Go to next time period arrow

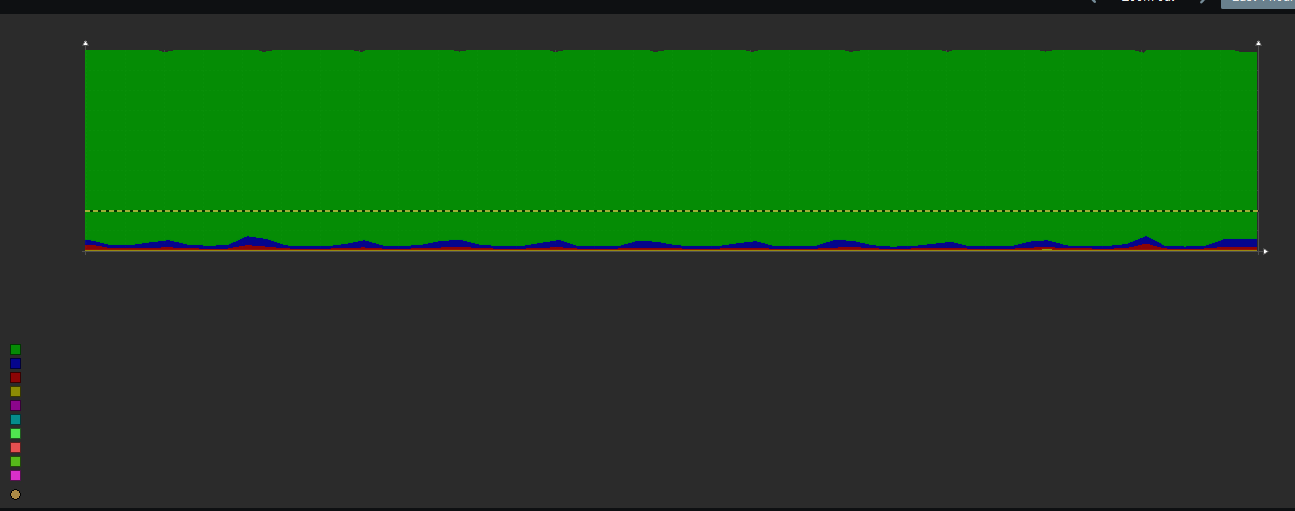1203,2
